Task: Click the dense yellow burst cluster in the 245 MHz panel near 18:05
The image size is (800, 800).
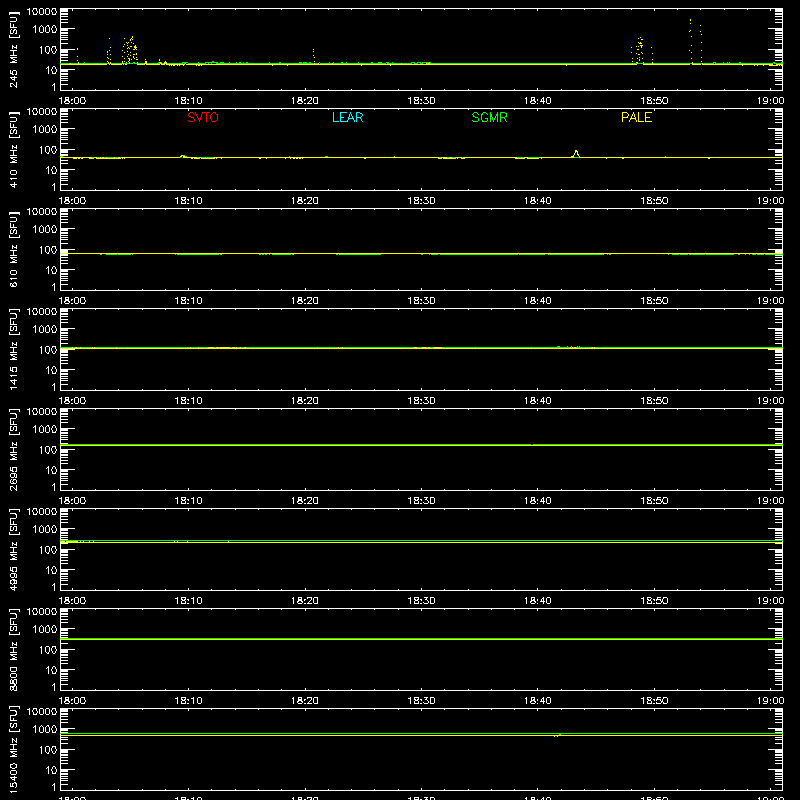Action: (130, 51)
